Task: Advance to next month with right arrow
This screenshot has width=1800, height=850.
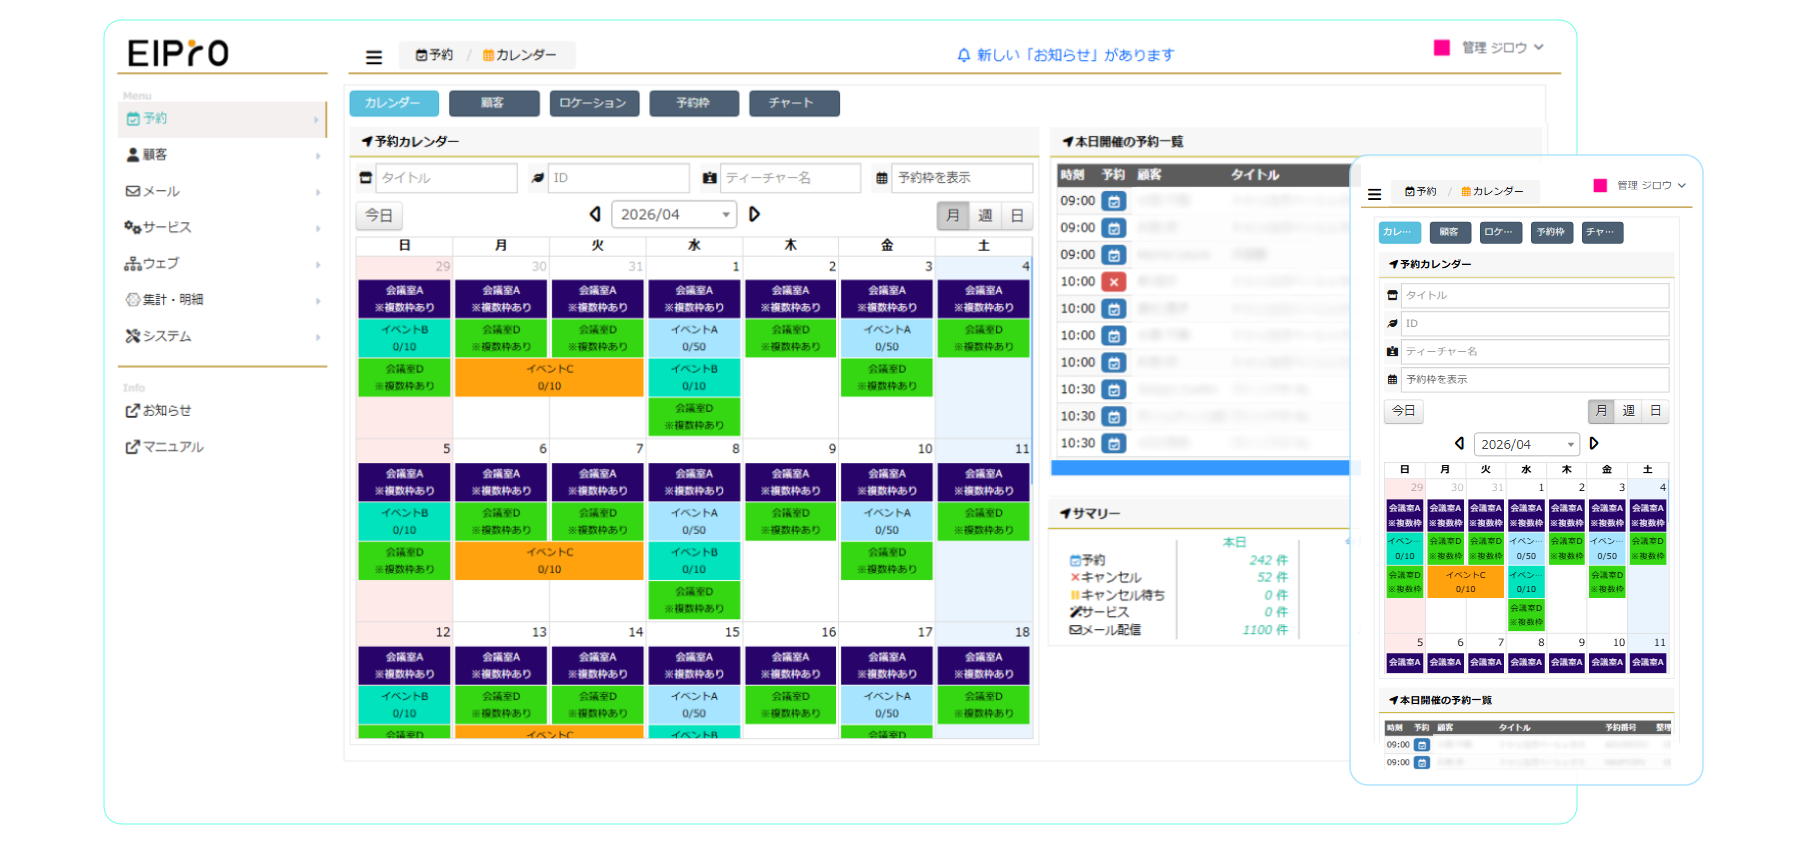Action: pos(755,214)
